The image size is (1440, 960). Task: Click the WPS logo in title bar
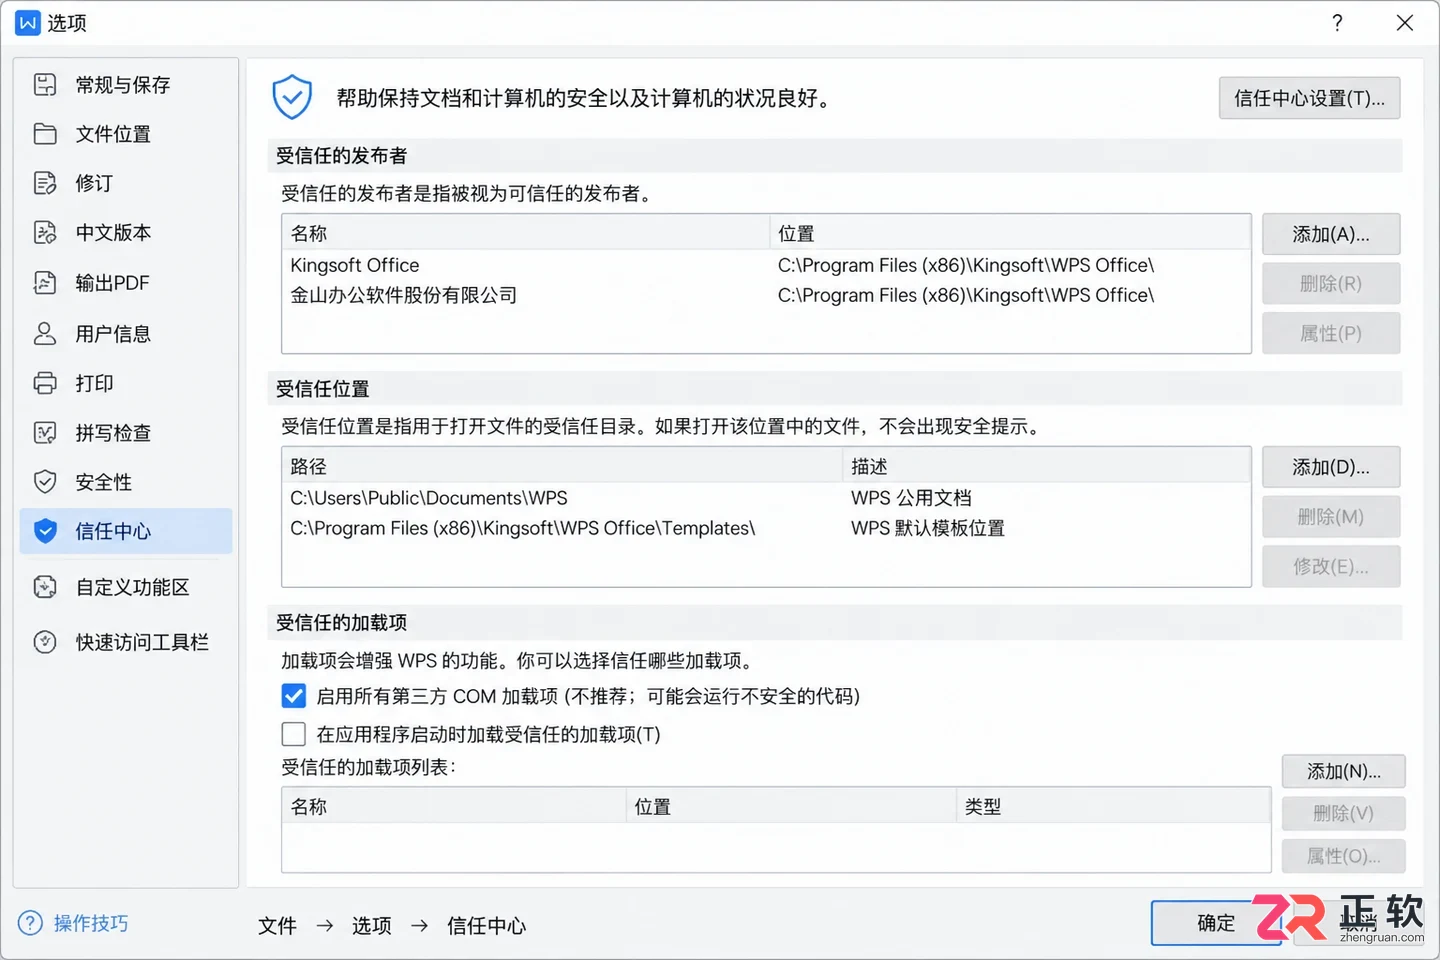tap(28, 23)
